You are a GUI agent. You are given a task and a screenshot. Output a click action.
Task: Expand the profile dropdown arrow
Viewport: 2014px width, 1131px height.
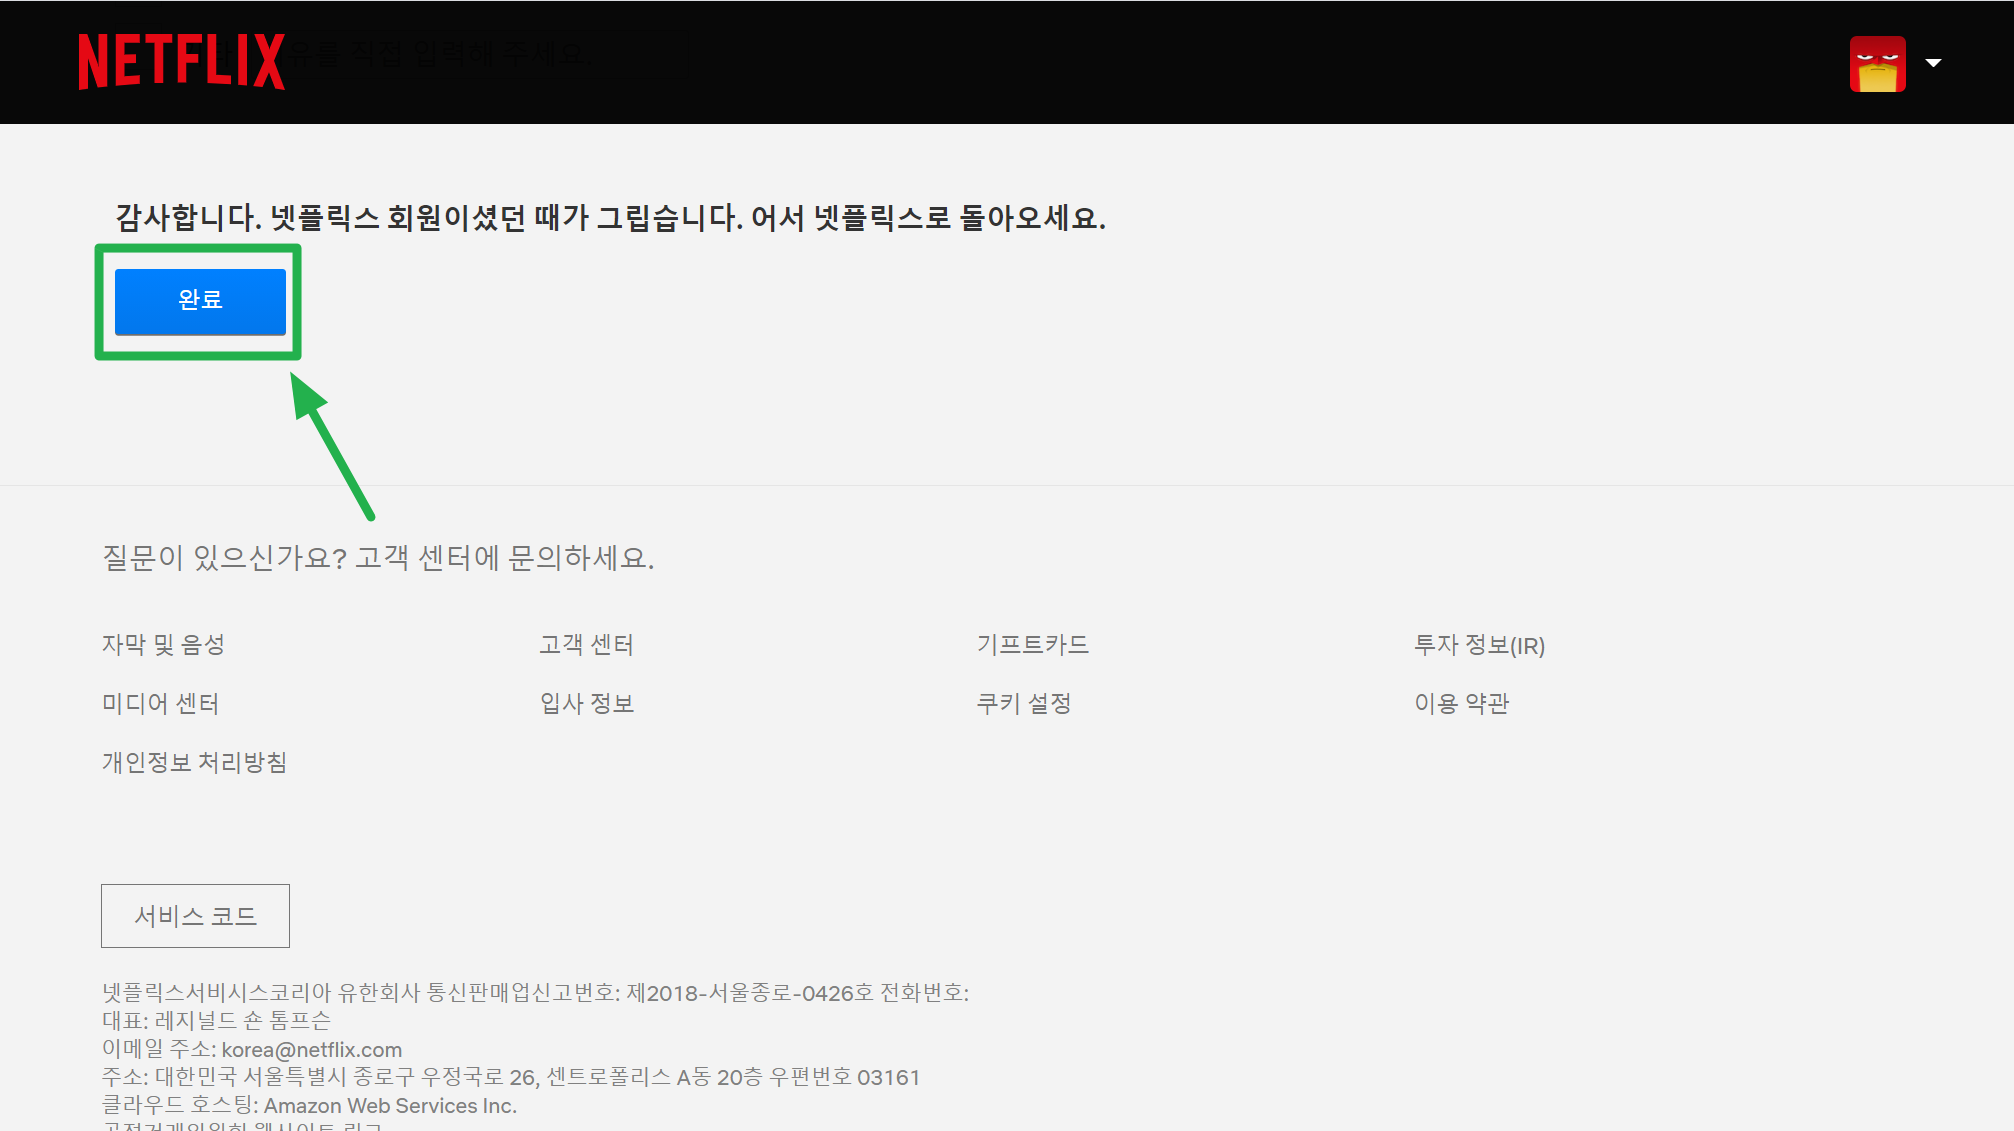[1933, 63]
